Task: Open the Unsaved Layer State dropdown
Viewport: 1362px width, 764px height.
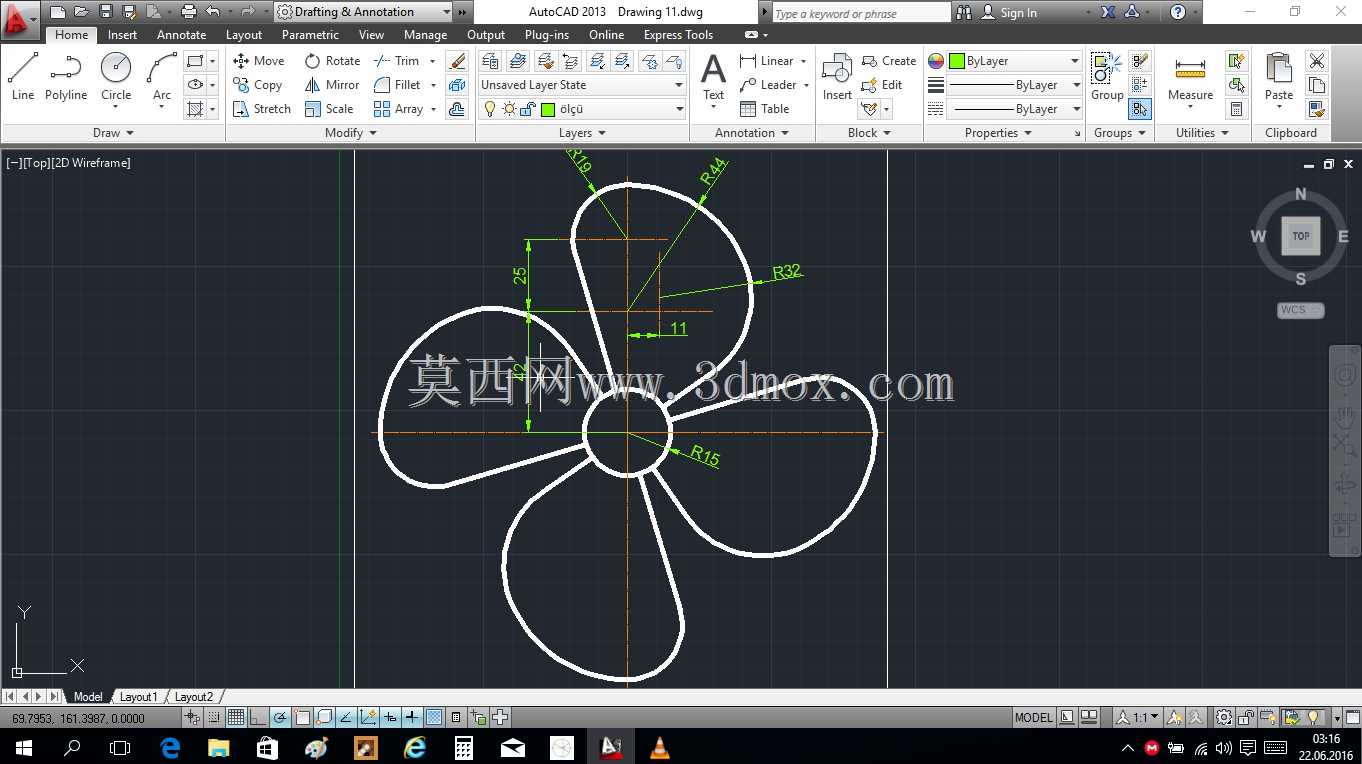Action: pyautogui.click(x=582, y=85)
